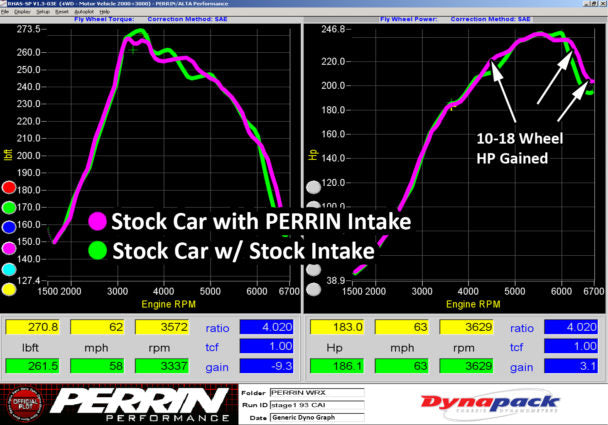
Task: Open the Autoplot menu
Action: pyautogui.click(x=84, y=11)
